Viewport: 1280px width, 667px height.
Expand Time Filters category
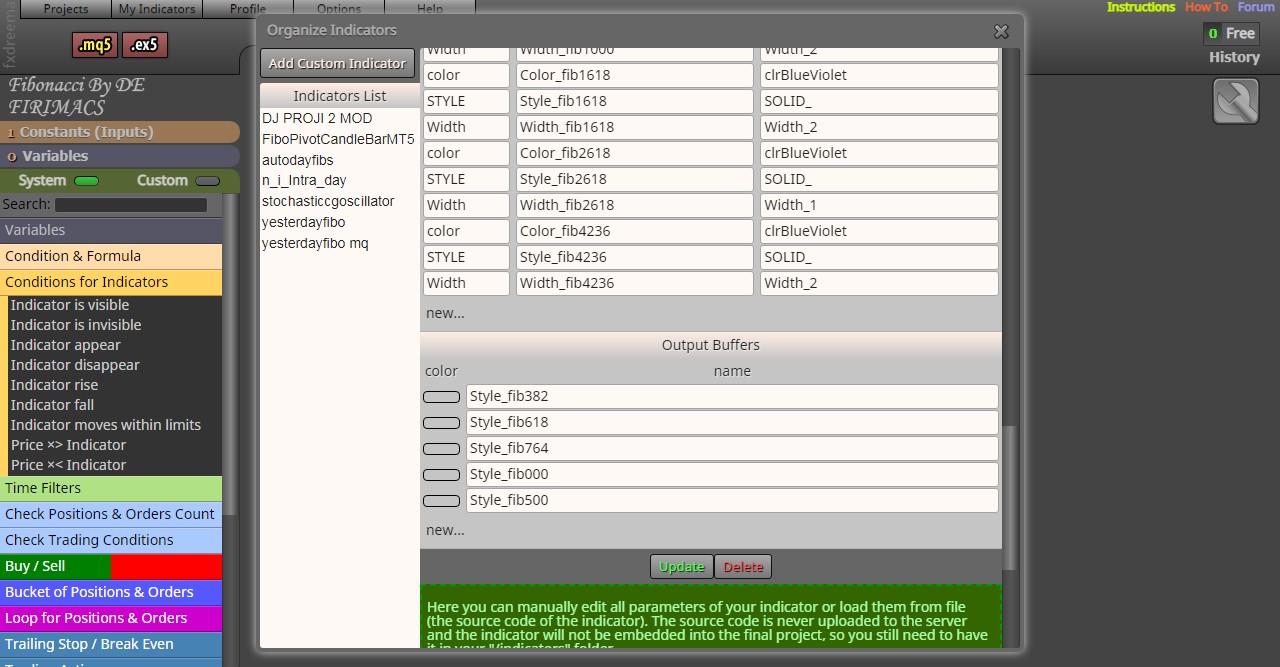111,488
